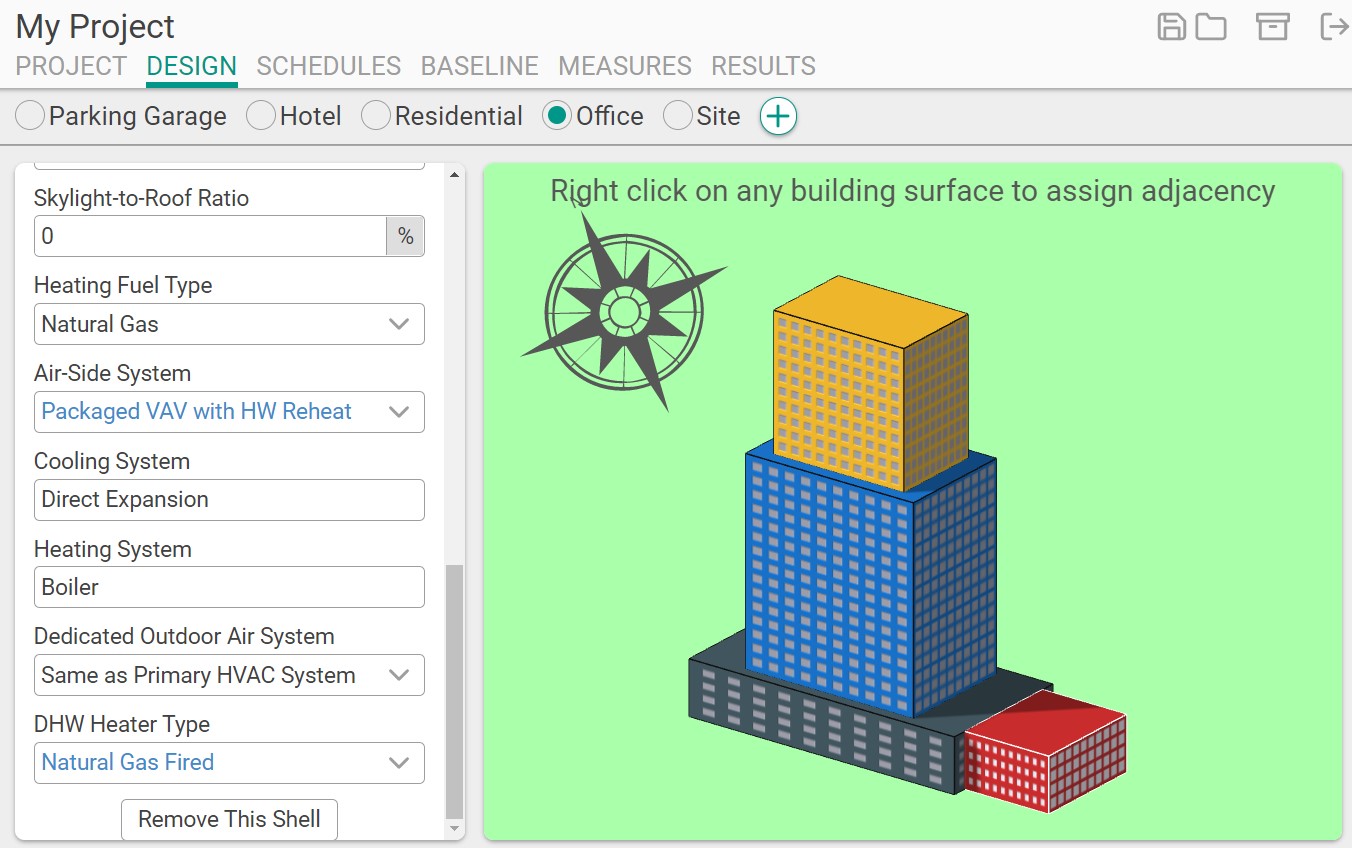Screen dimensions: 1352x848
Task: Click the MEASURES navigation link
Action: [624, 66]
